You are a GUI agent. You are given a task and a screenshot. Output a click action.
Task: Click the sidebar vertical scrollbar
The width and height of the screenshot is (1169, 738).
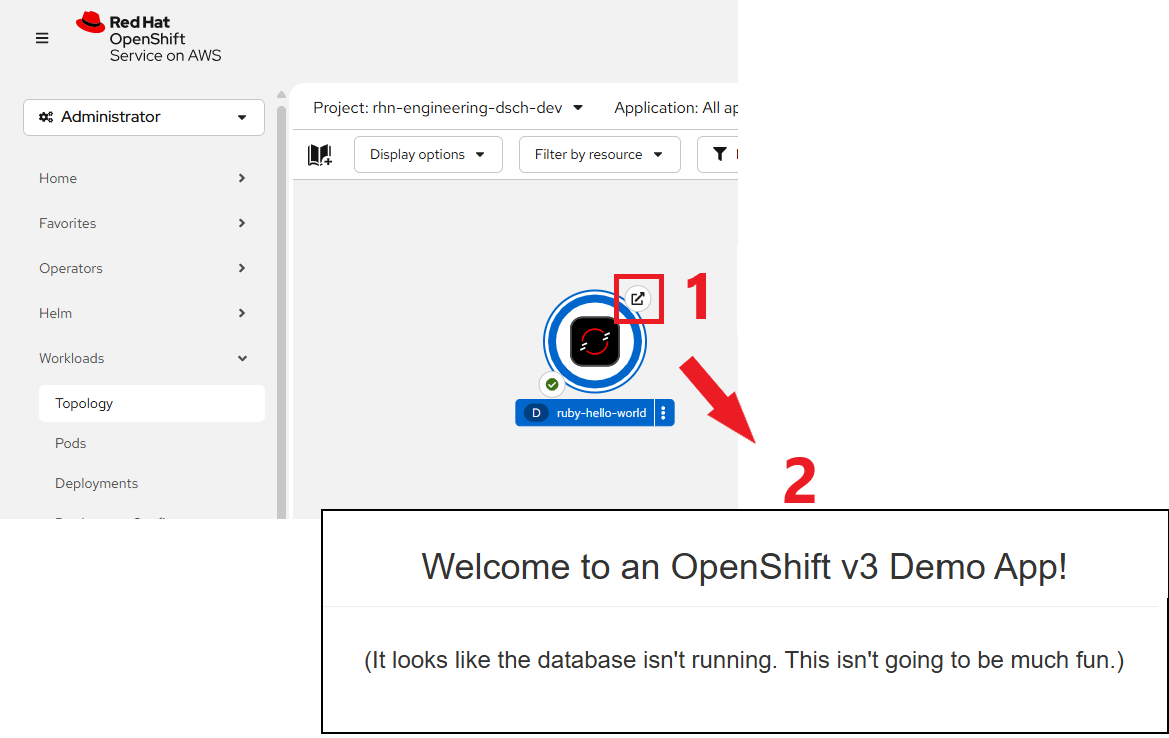click(281, 300)
